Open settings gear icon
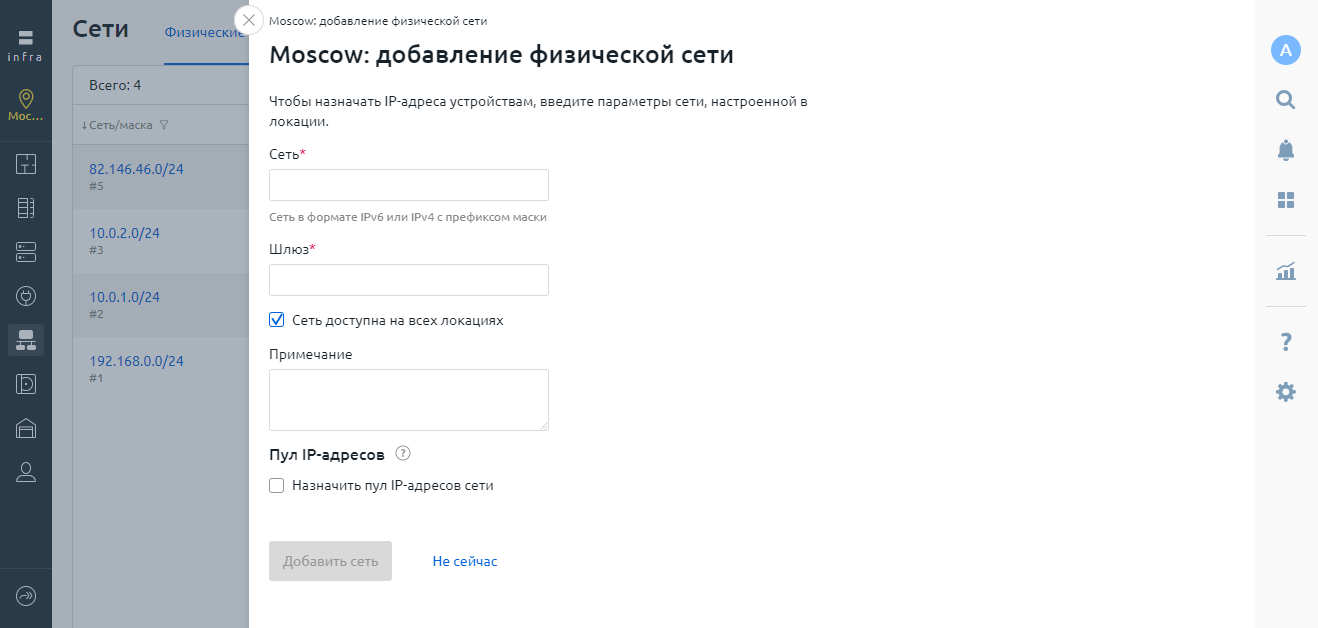The width and height of the screenshot is (1318, 628). (x=1286, y=392)
